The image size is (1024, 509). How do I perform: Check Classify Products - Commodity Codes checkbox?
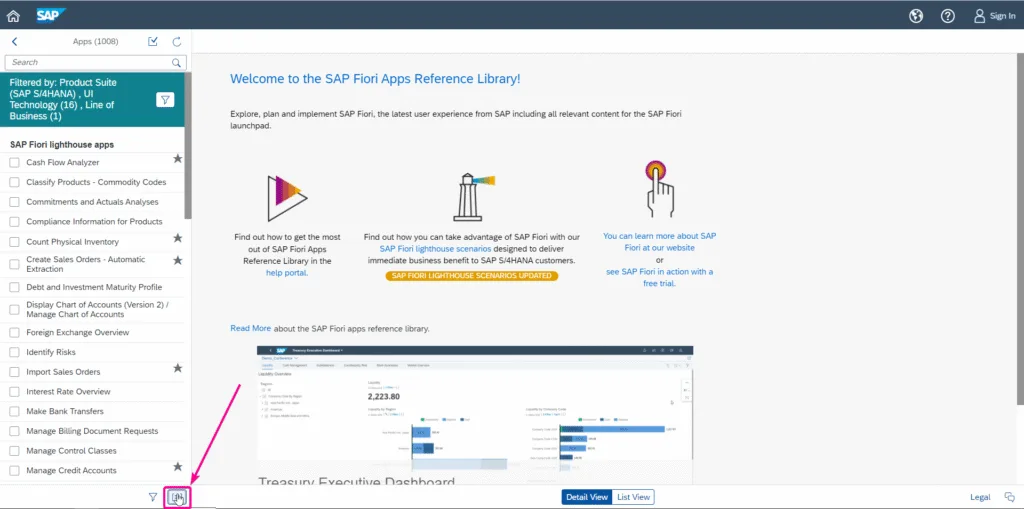[14, 182]
